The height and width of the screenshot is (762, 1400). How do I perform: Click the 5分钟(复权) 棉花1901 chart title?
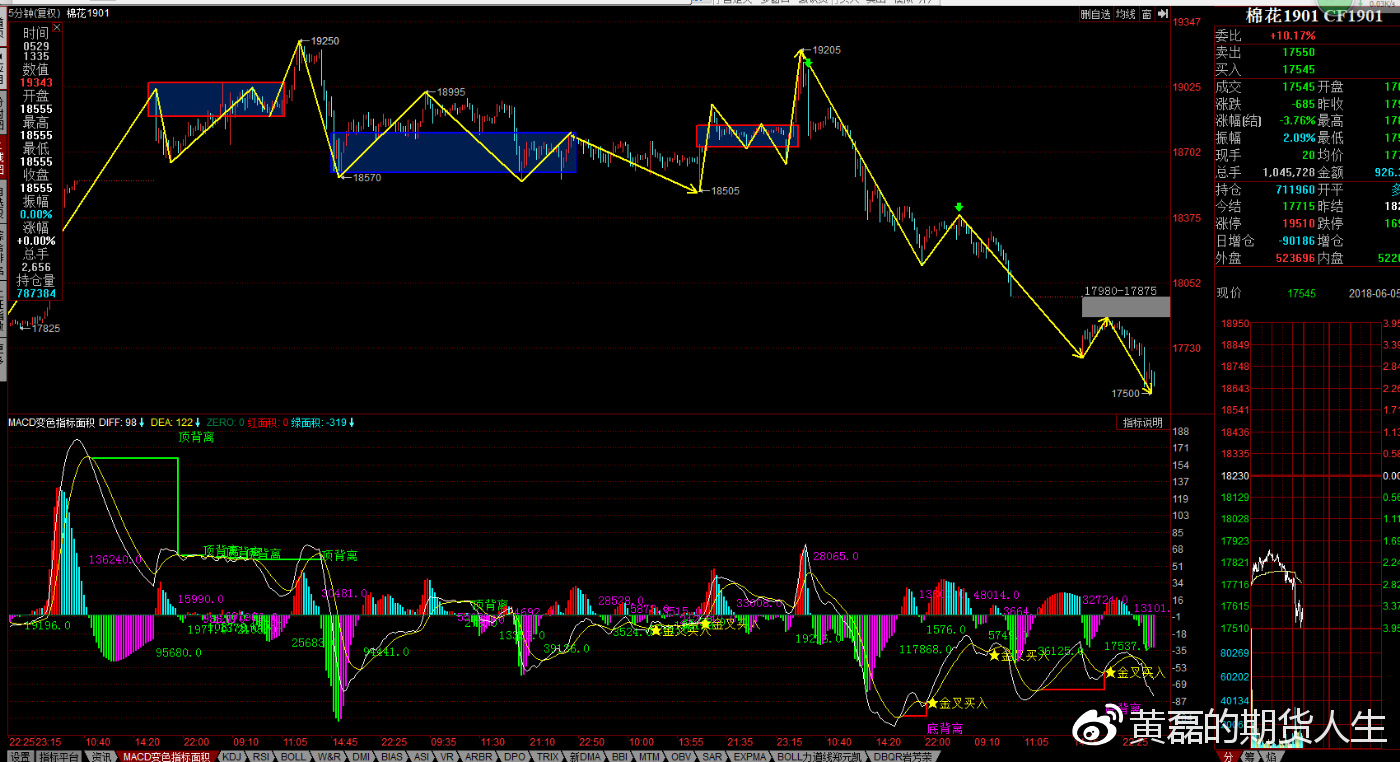coord(60,13)
